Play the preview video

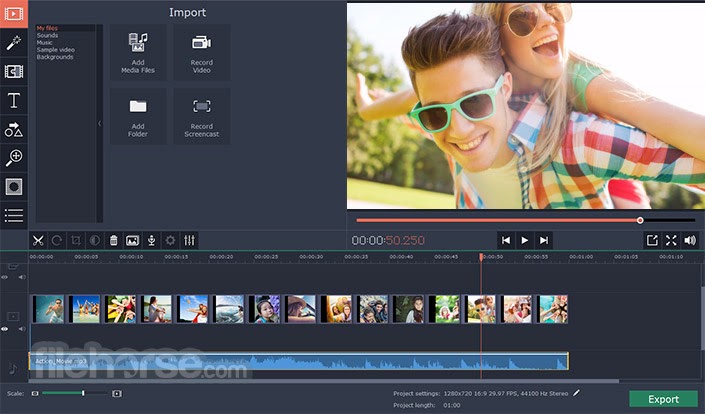point(524,240)
